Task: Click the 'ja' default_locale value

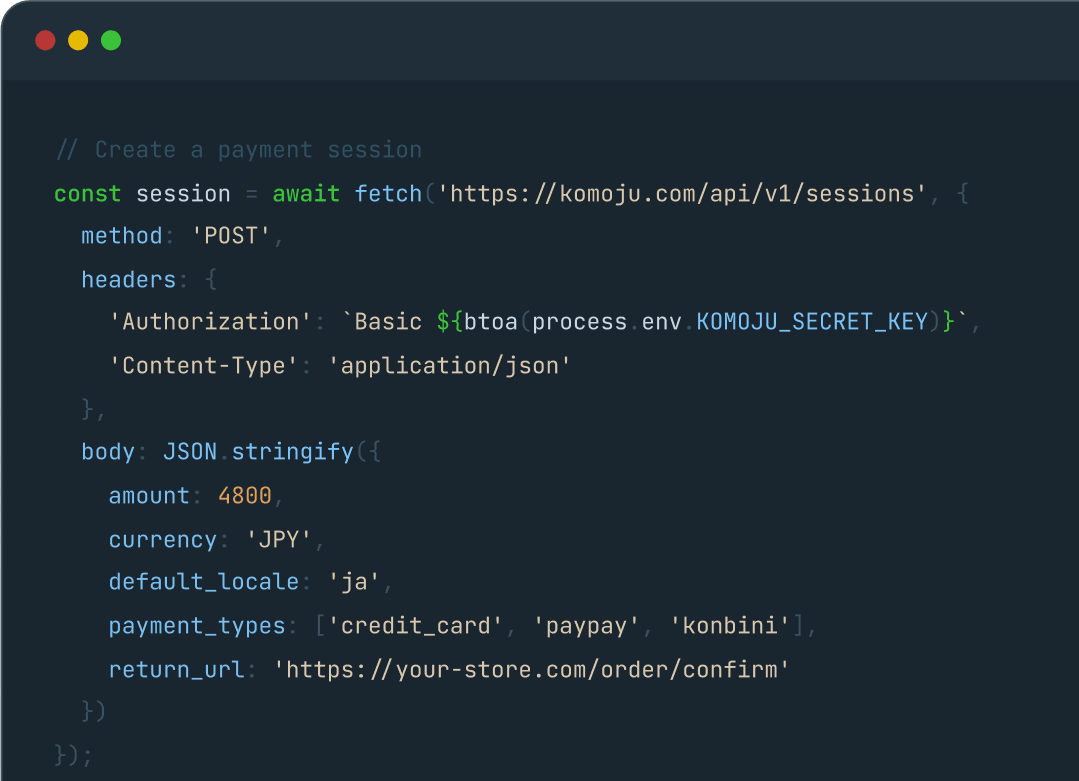Action: click(354, 582)
